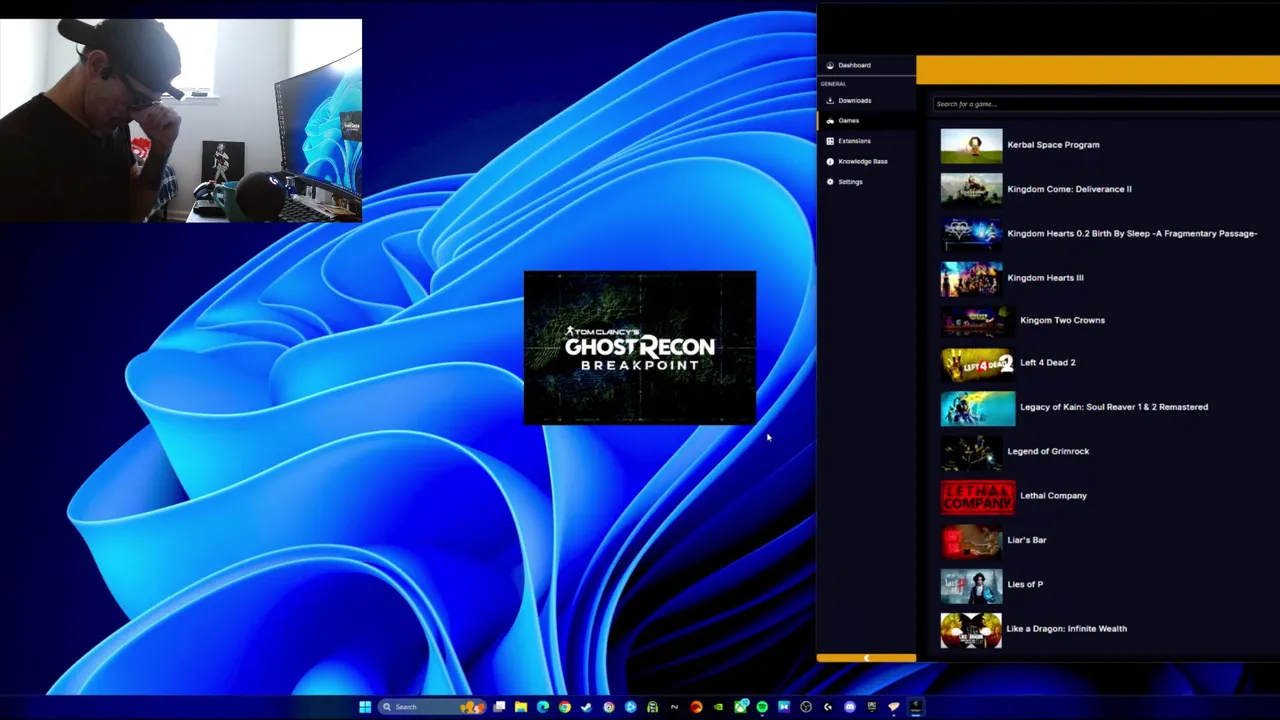
Task: Open Epic Games Launcher taskbar icon
Action: click(871, 707)
